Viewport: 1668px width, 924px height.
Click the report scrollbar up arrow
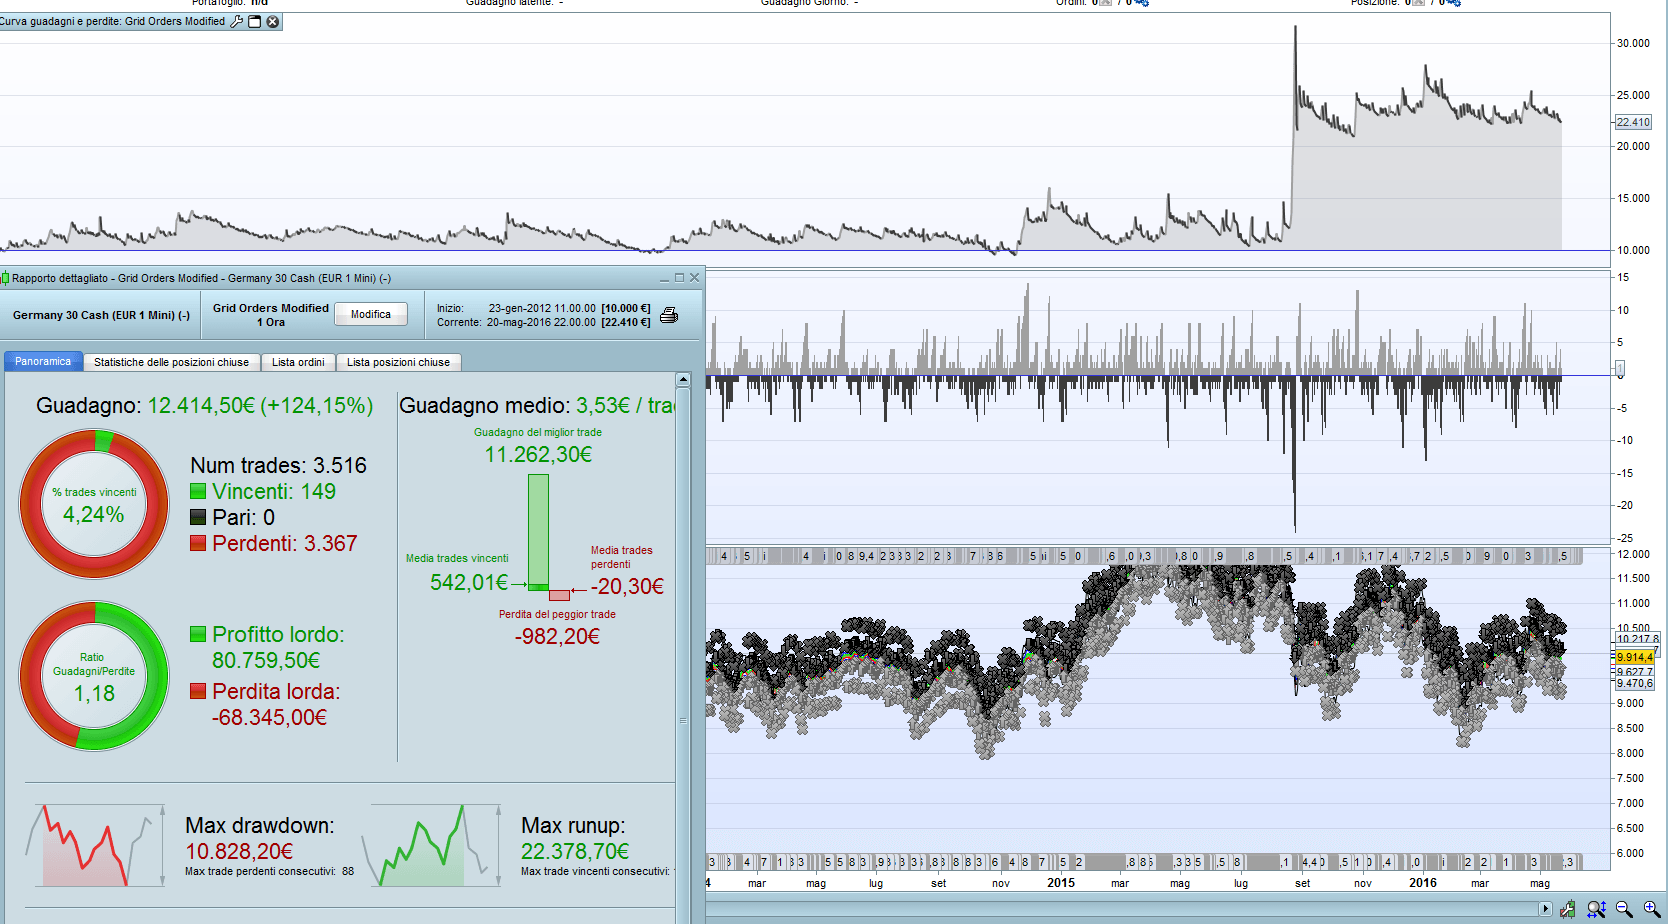tap(683, 380)
